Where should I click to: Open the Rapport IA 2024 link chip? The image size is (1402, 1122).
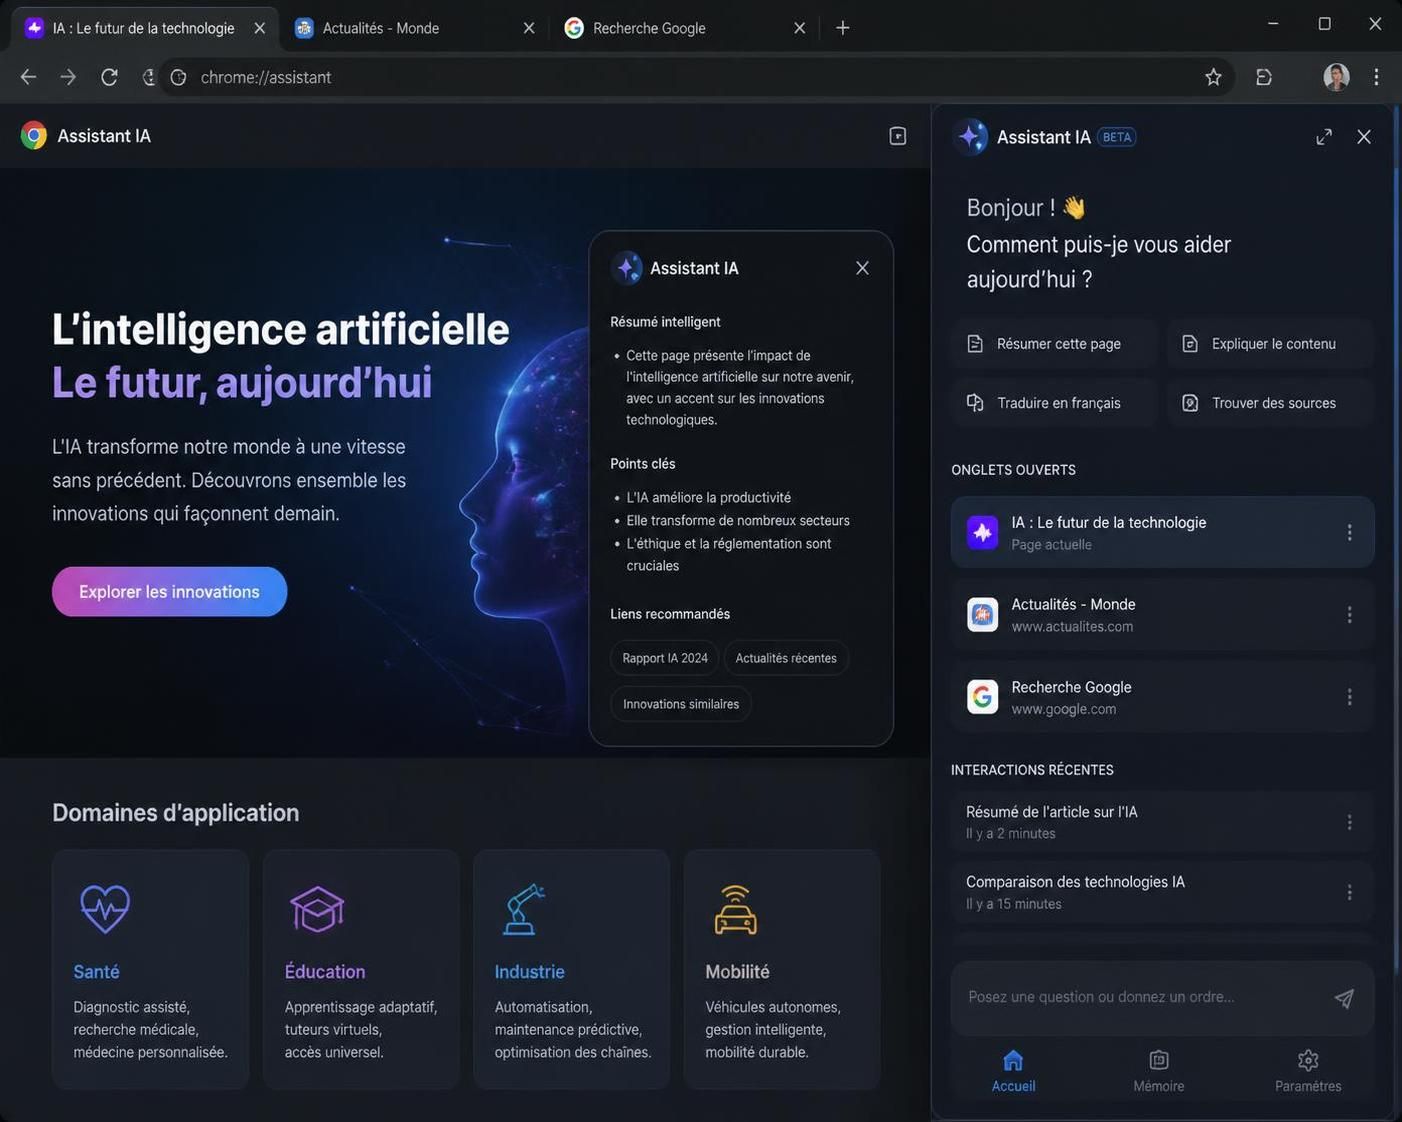point(665,658)
